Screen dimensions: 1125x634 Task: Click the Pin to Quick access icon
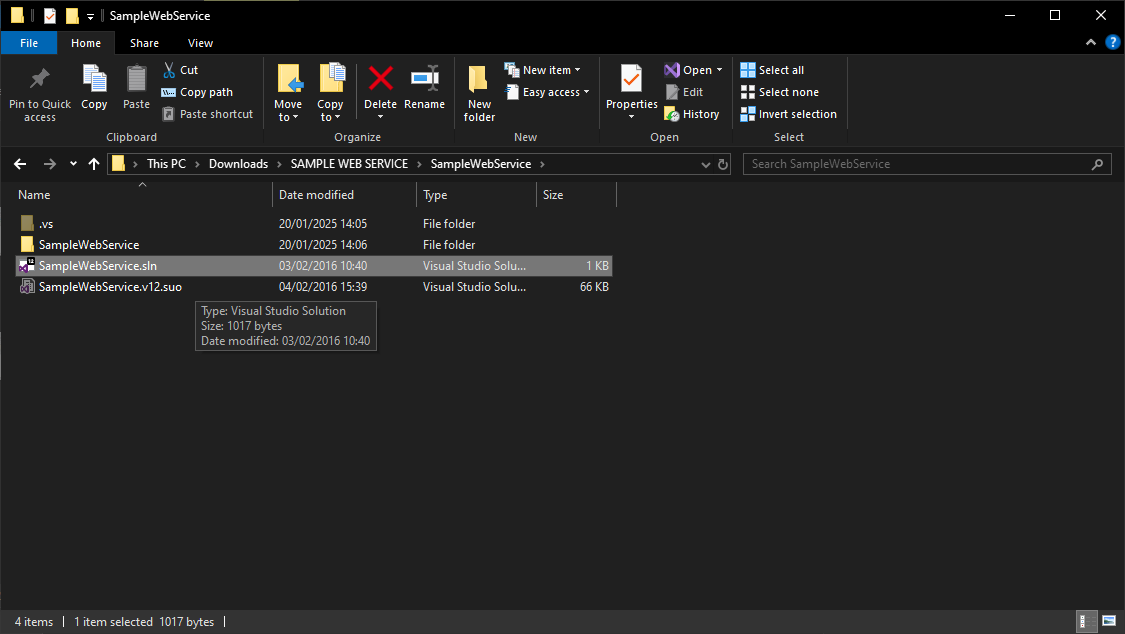coord(39,79)
